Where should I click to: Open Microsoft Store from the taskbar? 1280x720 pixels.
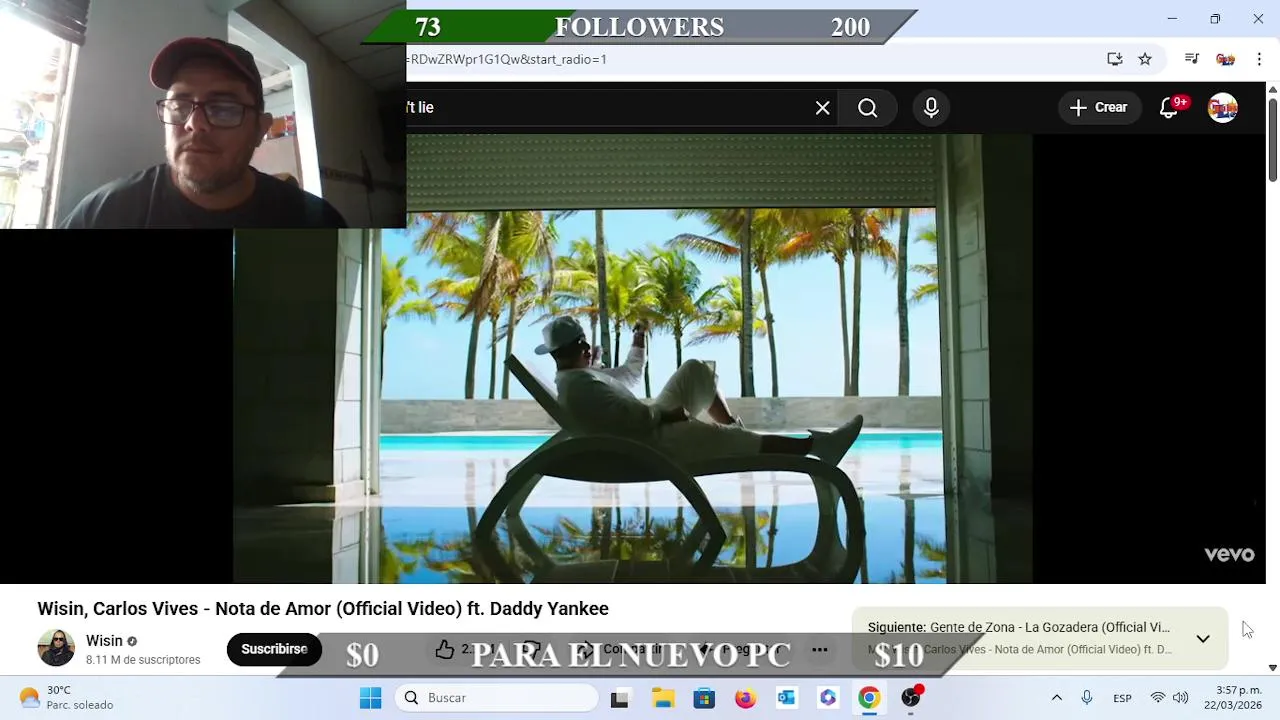(704, 698)
